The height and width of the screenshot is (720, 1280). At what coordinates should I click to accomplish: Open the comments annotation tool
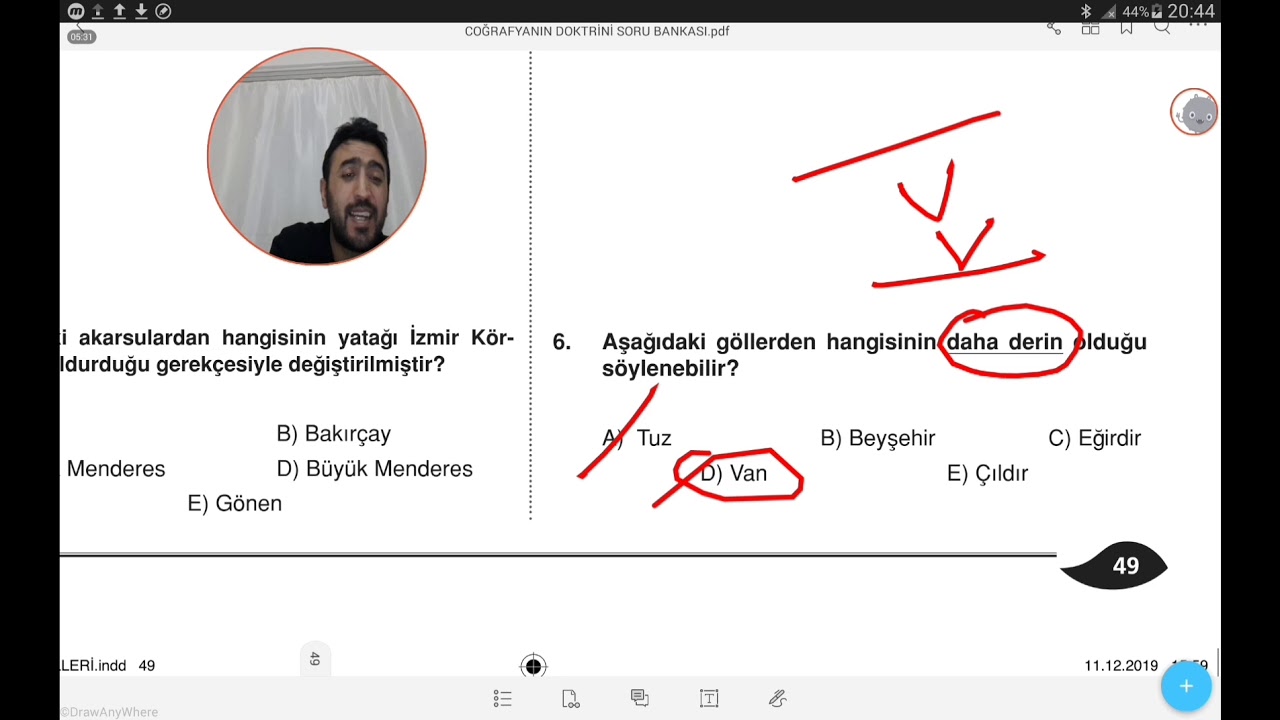point(640,698)
